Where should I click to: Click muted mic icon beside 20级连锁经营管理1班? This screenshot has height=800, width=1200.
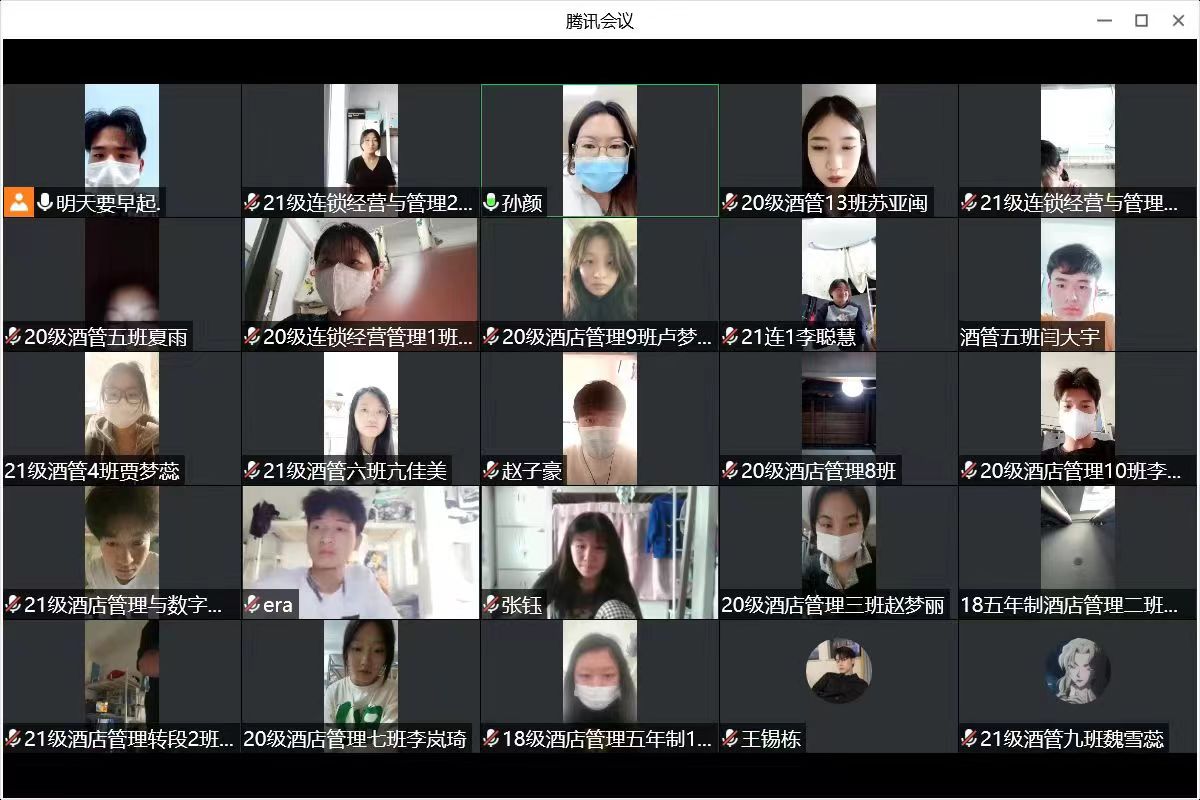[252, 337]
